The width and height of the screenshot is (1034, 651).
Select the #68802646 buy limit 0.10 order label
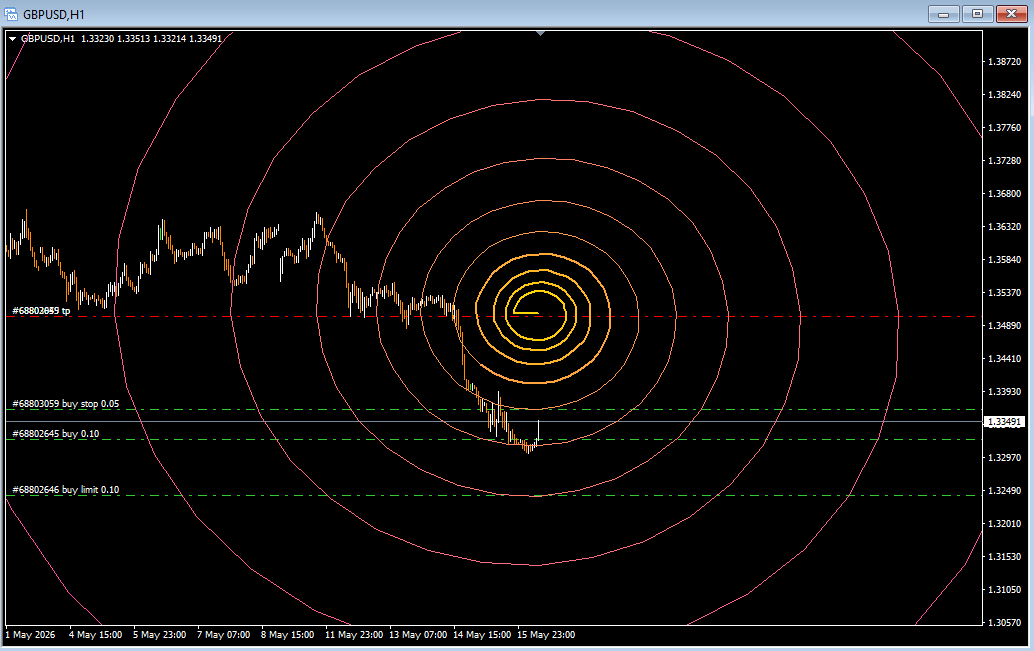66,489
